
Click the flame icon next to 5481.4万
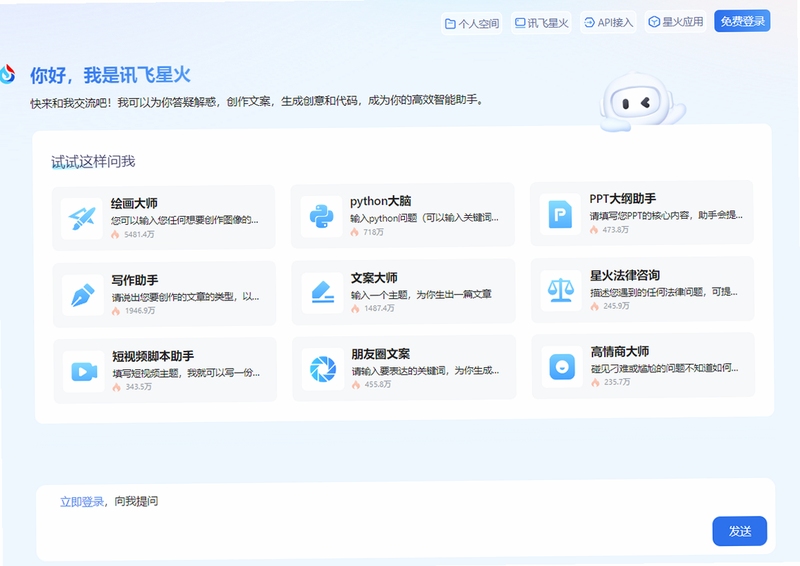coord(115,234)
